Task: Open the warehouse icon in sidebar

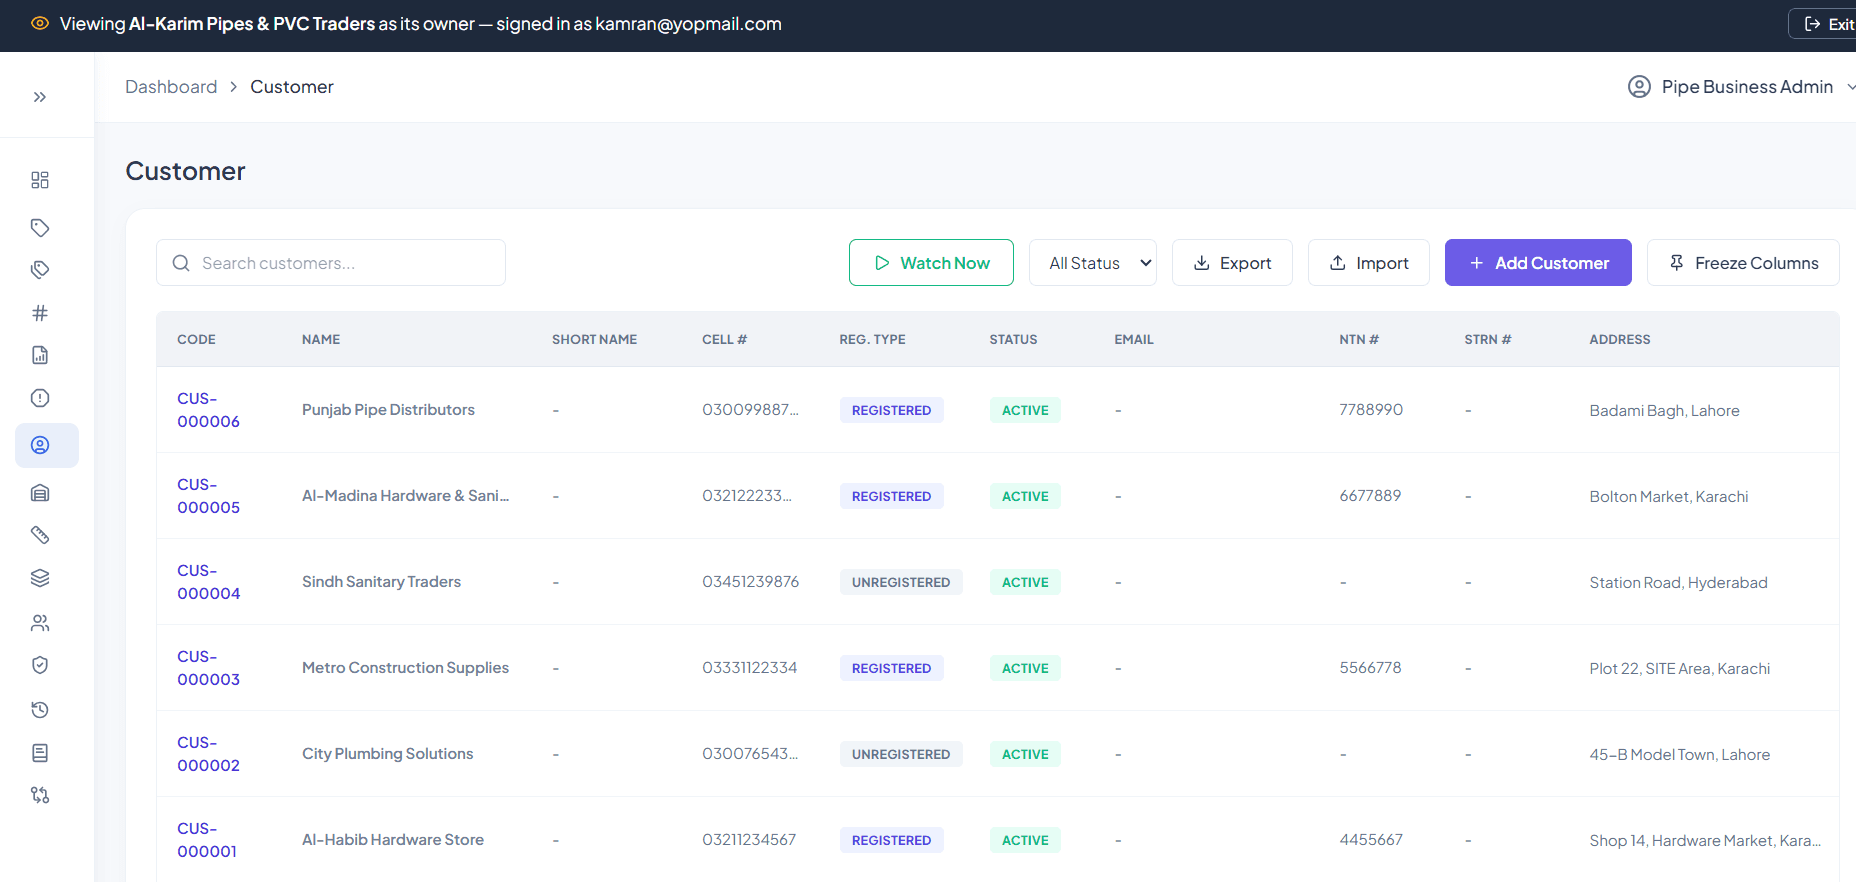Action: 40,493
